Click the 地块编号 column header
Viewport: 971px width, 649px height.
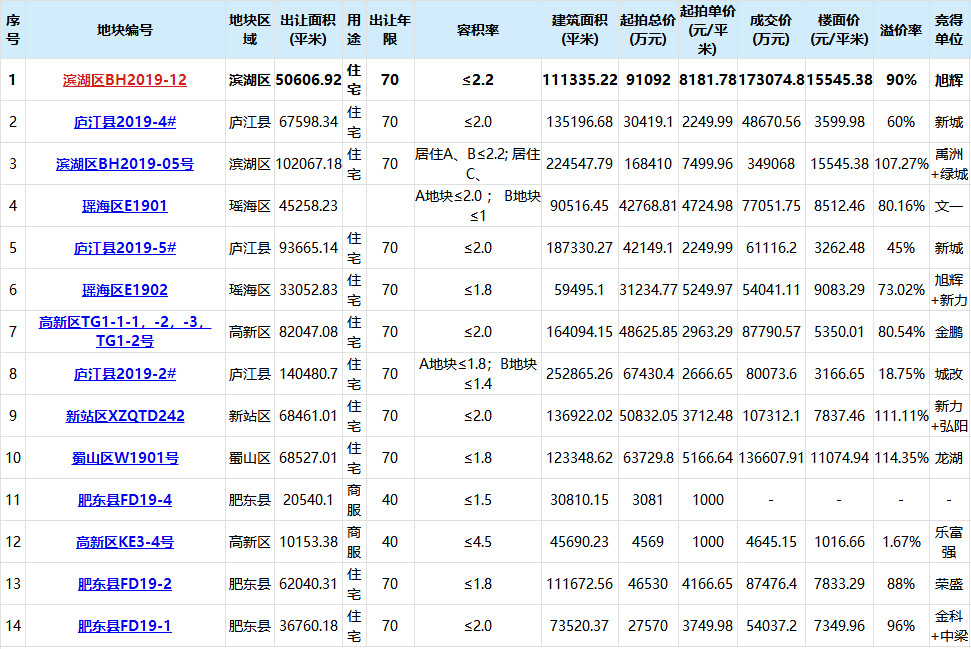coord(124,30)
